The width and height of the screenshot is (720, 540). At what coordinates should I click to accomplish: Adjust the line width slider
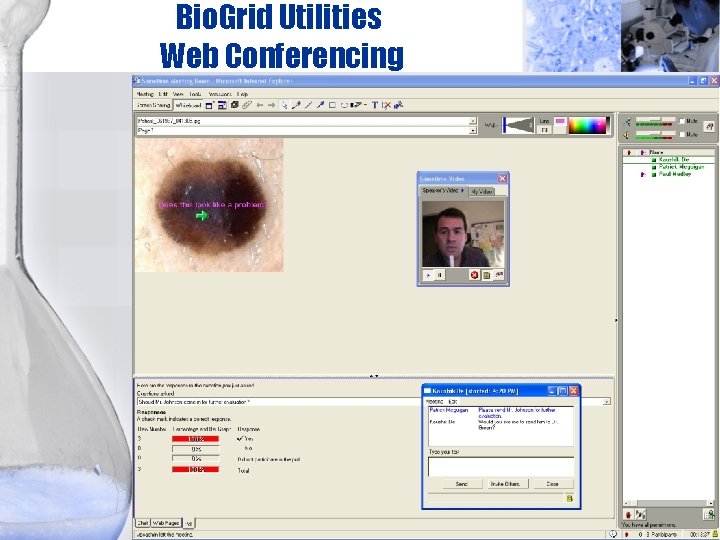[x=518, y=125]
